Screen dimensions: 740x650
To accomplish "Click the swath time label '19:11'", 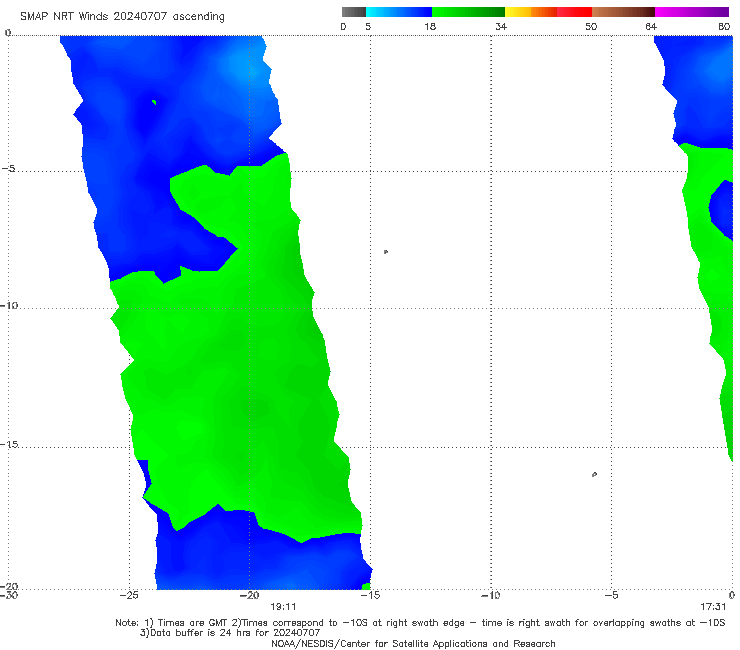I will tap(283, 607).
